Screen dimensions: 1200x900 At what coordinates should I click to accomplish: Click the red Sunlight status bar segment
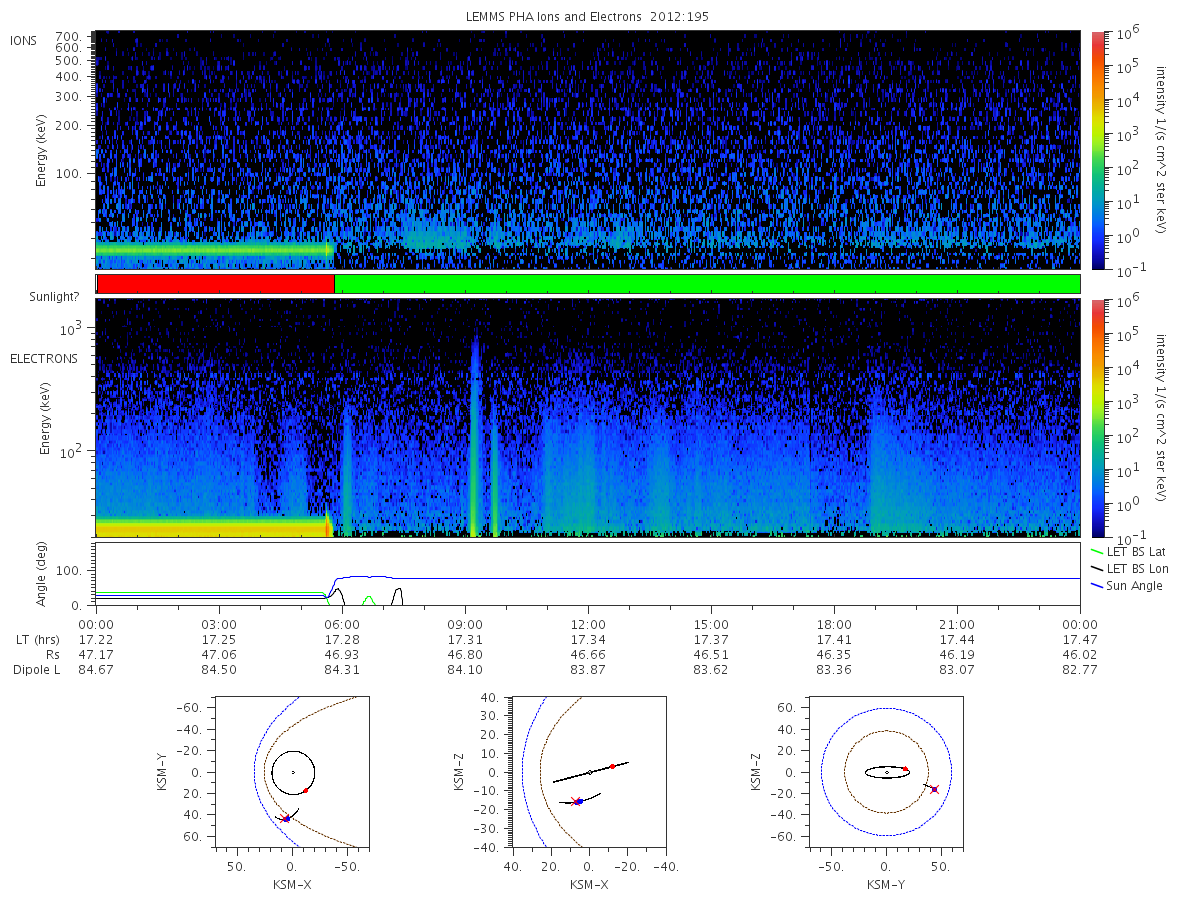tap(215, 284)
